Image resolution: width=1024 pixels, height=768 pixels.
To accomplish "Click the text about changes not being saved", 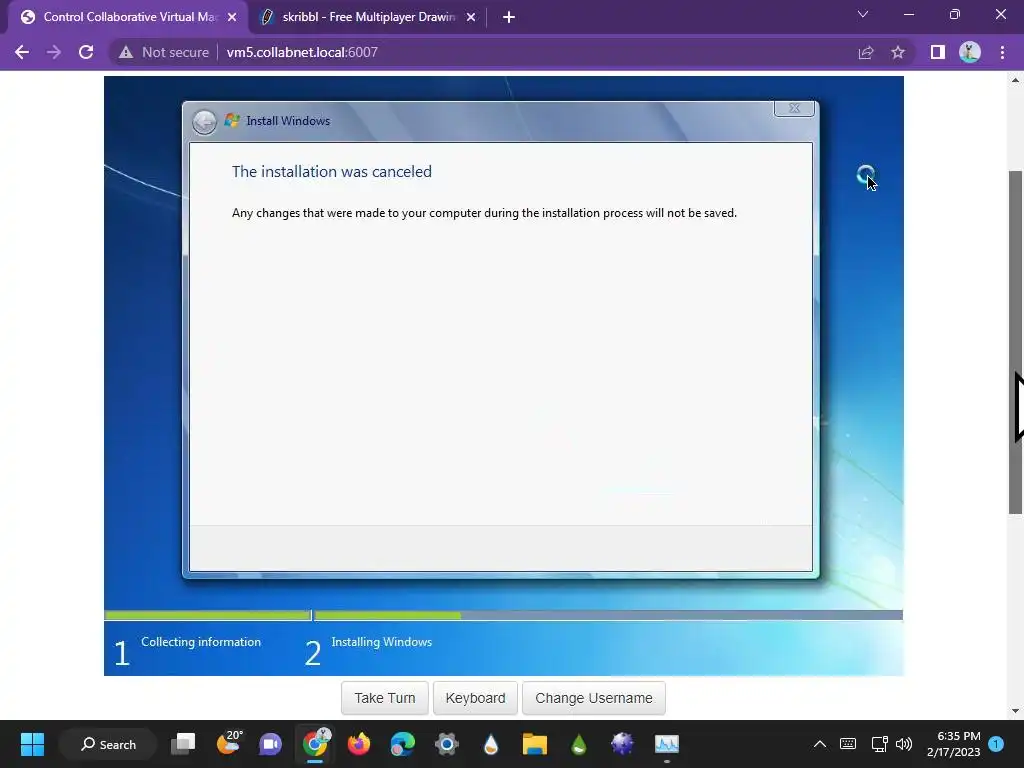I will (x=484, y=213).
